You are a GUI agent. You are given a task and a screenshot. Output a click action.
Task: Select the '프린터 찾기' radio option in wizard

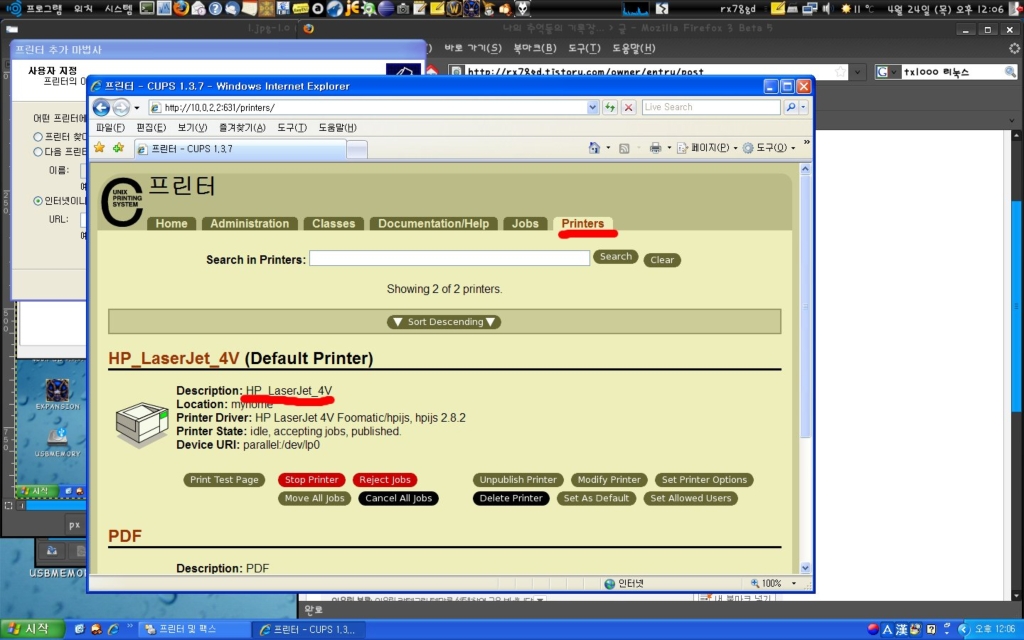[x=38, y=137]
